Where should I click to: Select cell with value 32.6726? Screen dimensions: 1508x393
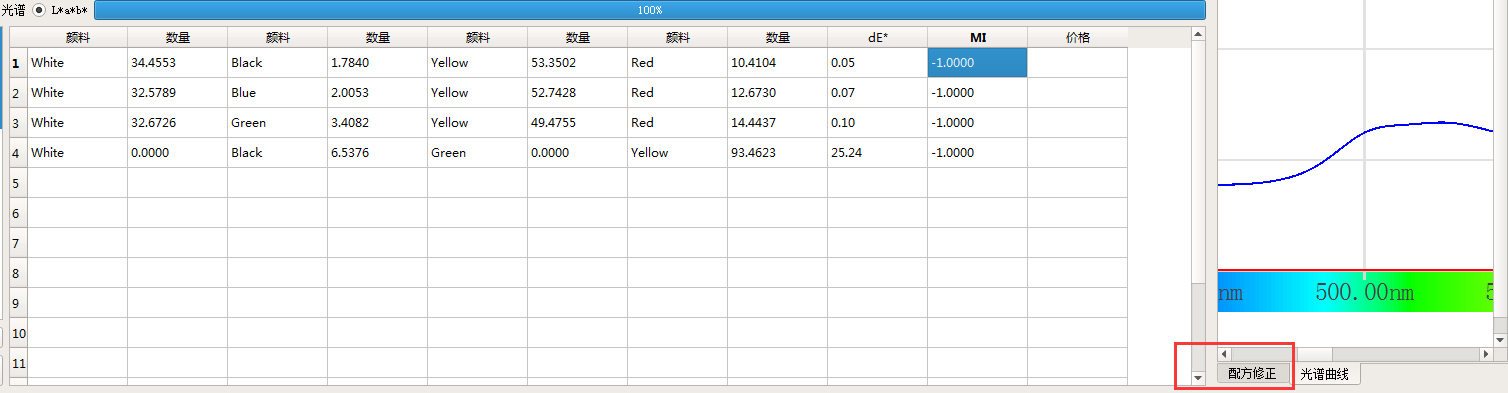177,123
